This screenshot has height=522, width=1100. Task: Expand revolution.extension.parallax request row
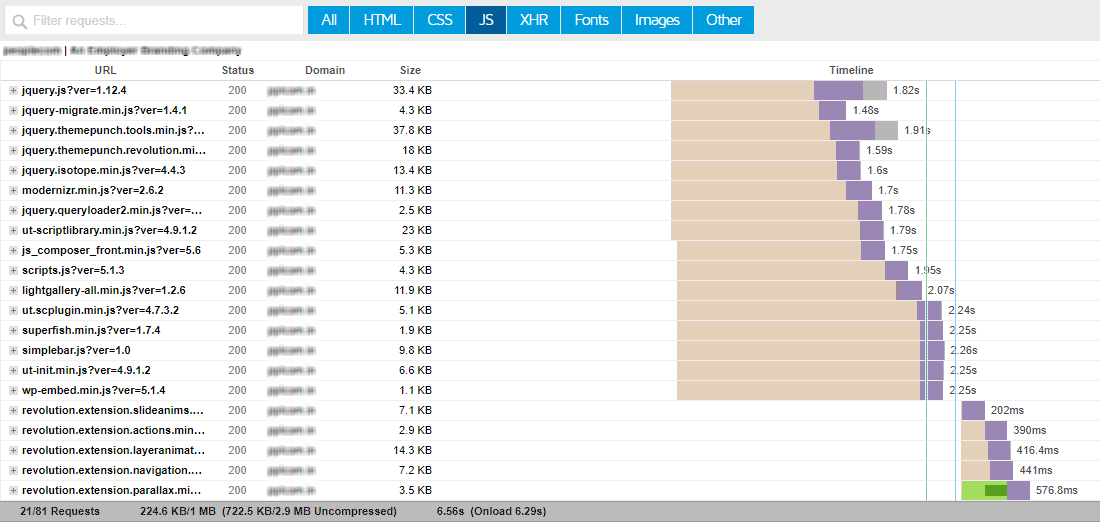[13, 491]
